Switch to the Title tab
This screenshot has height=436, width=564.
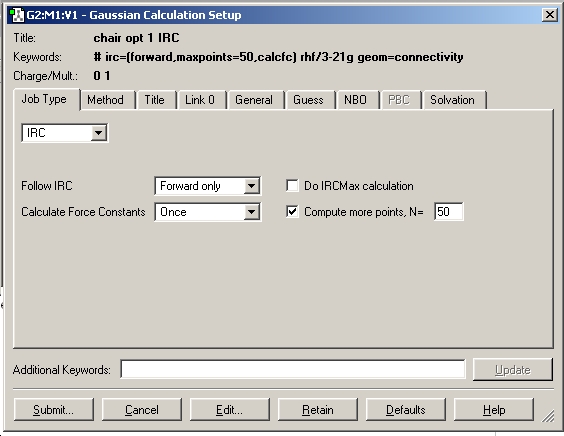[x=156, y=100]
